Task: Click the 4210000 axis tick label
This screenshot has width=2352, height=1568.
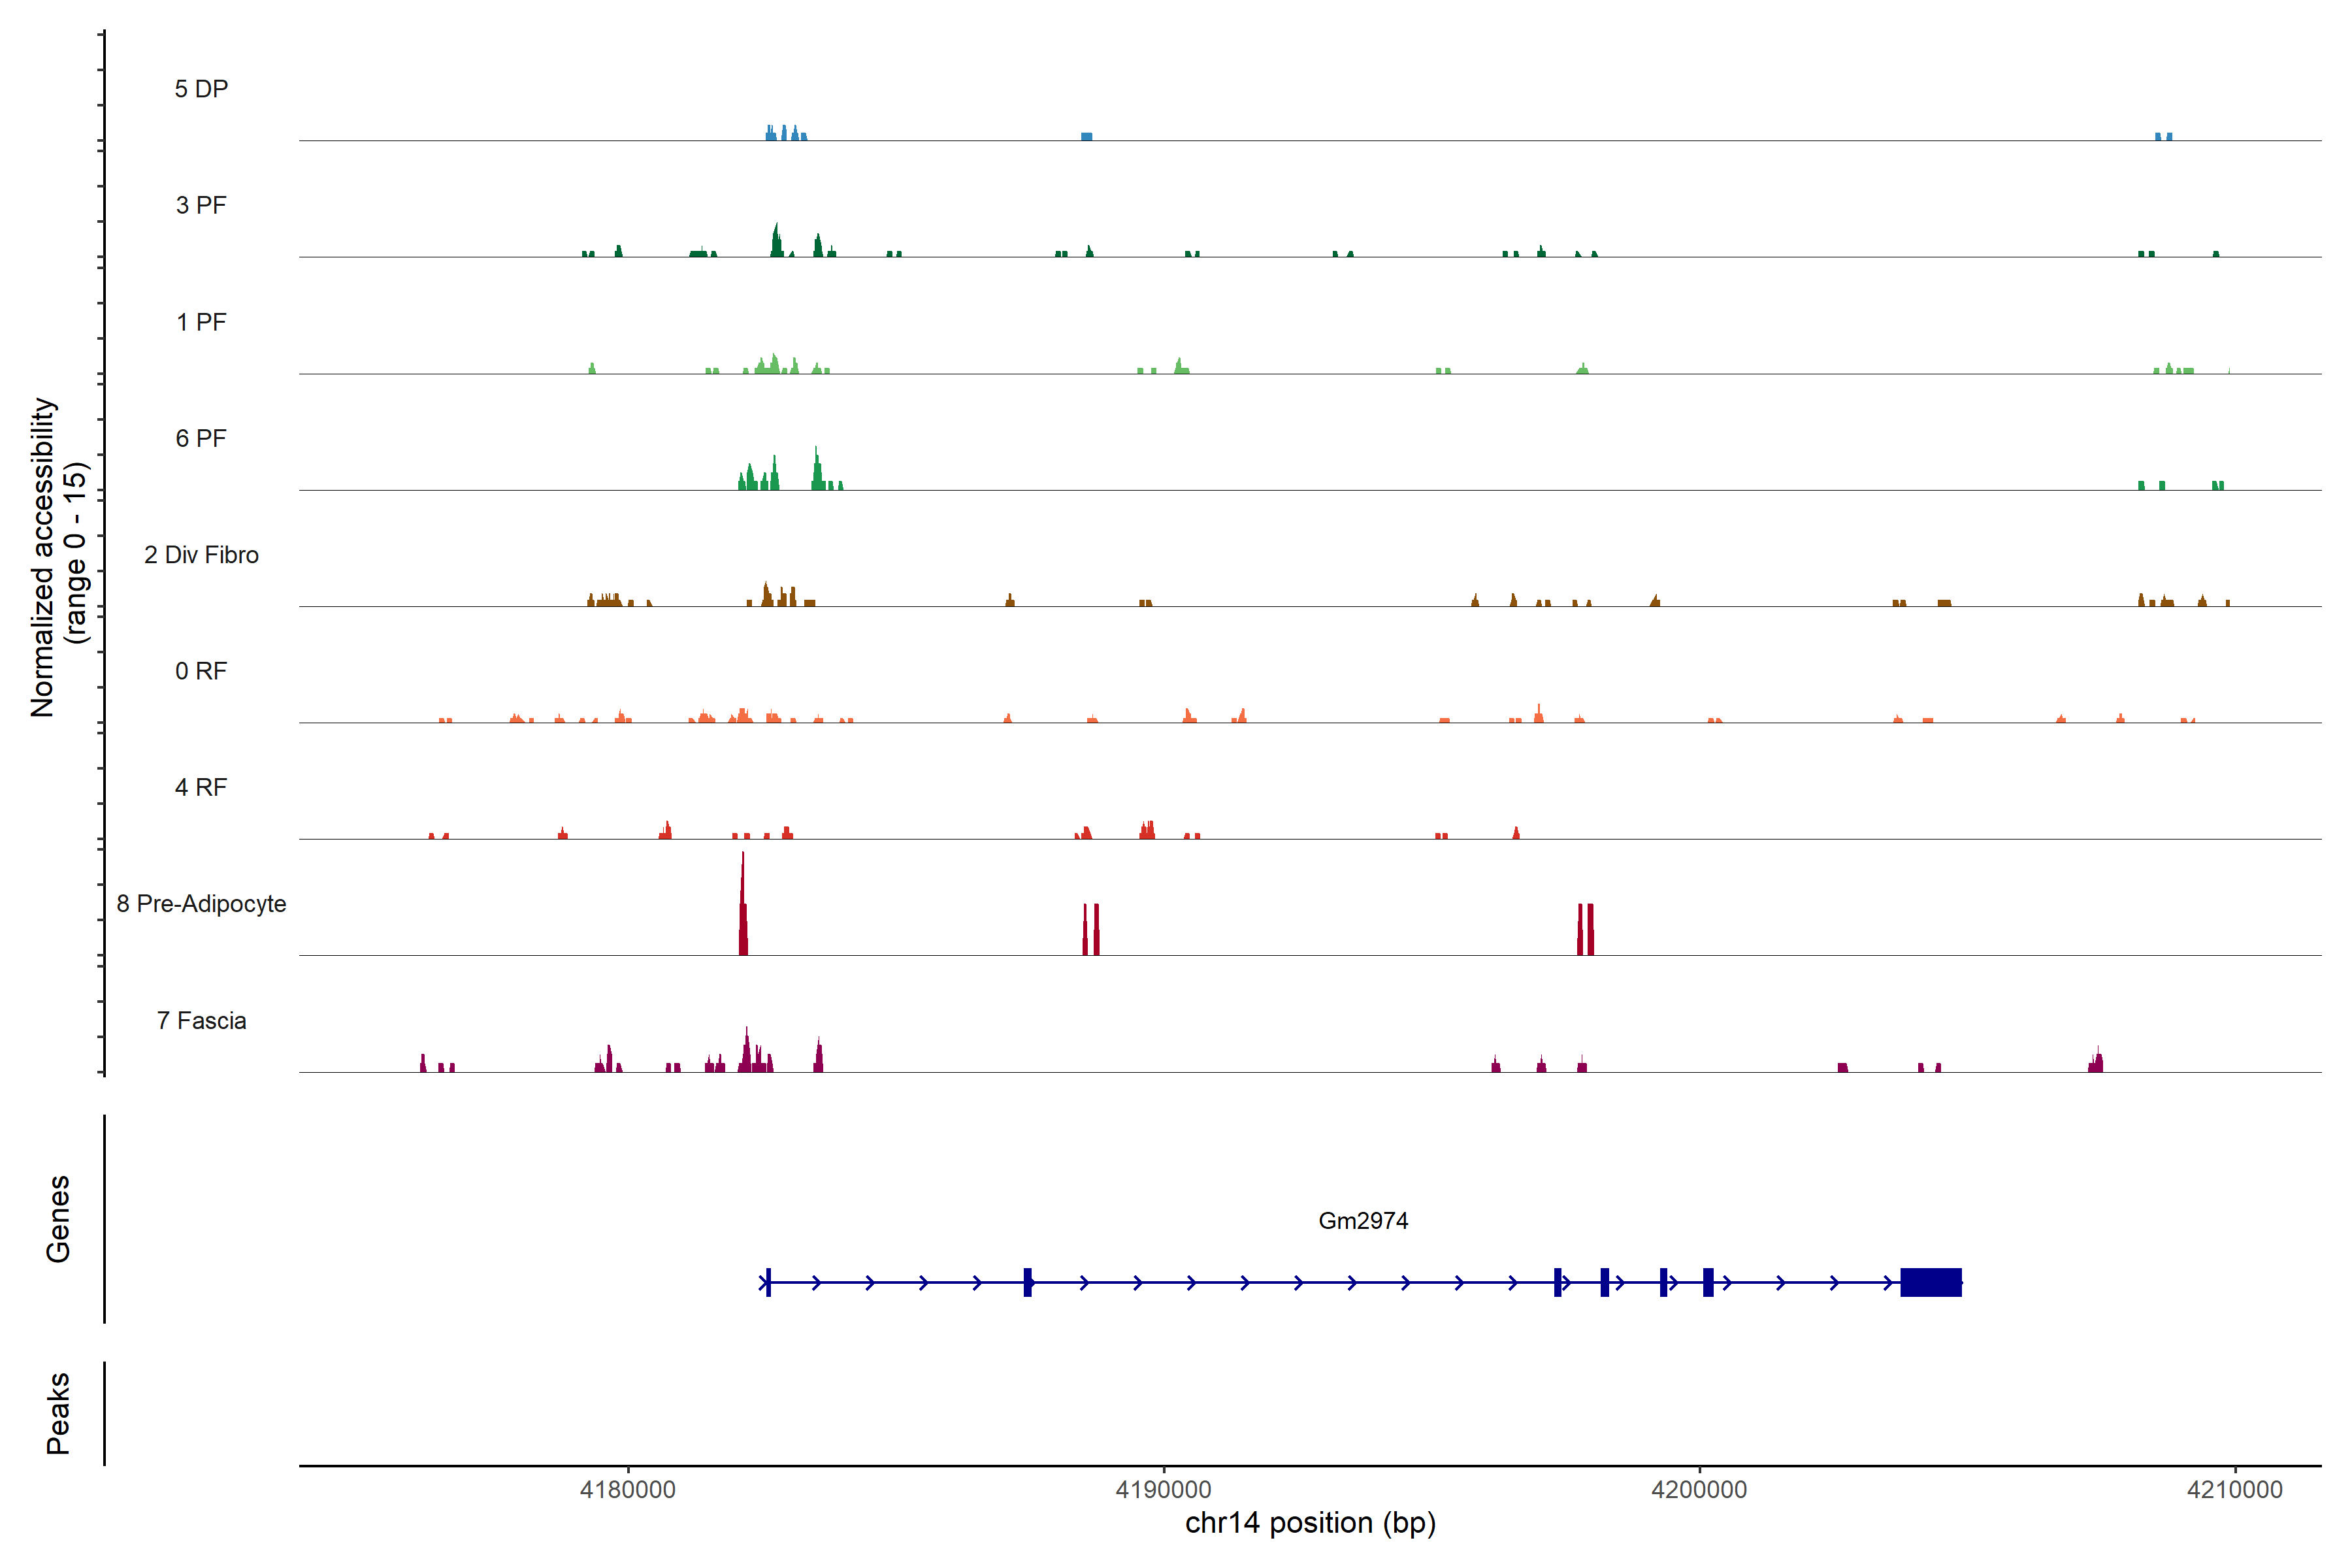Action: tap(2234, 1489)
